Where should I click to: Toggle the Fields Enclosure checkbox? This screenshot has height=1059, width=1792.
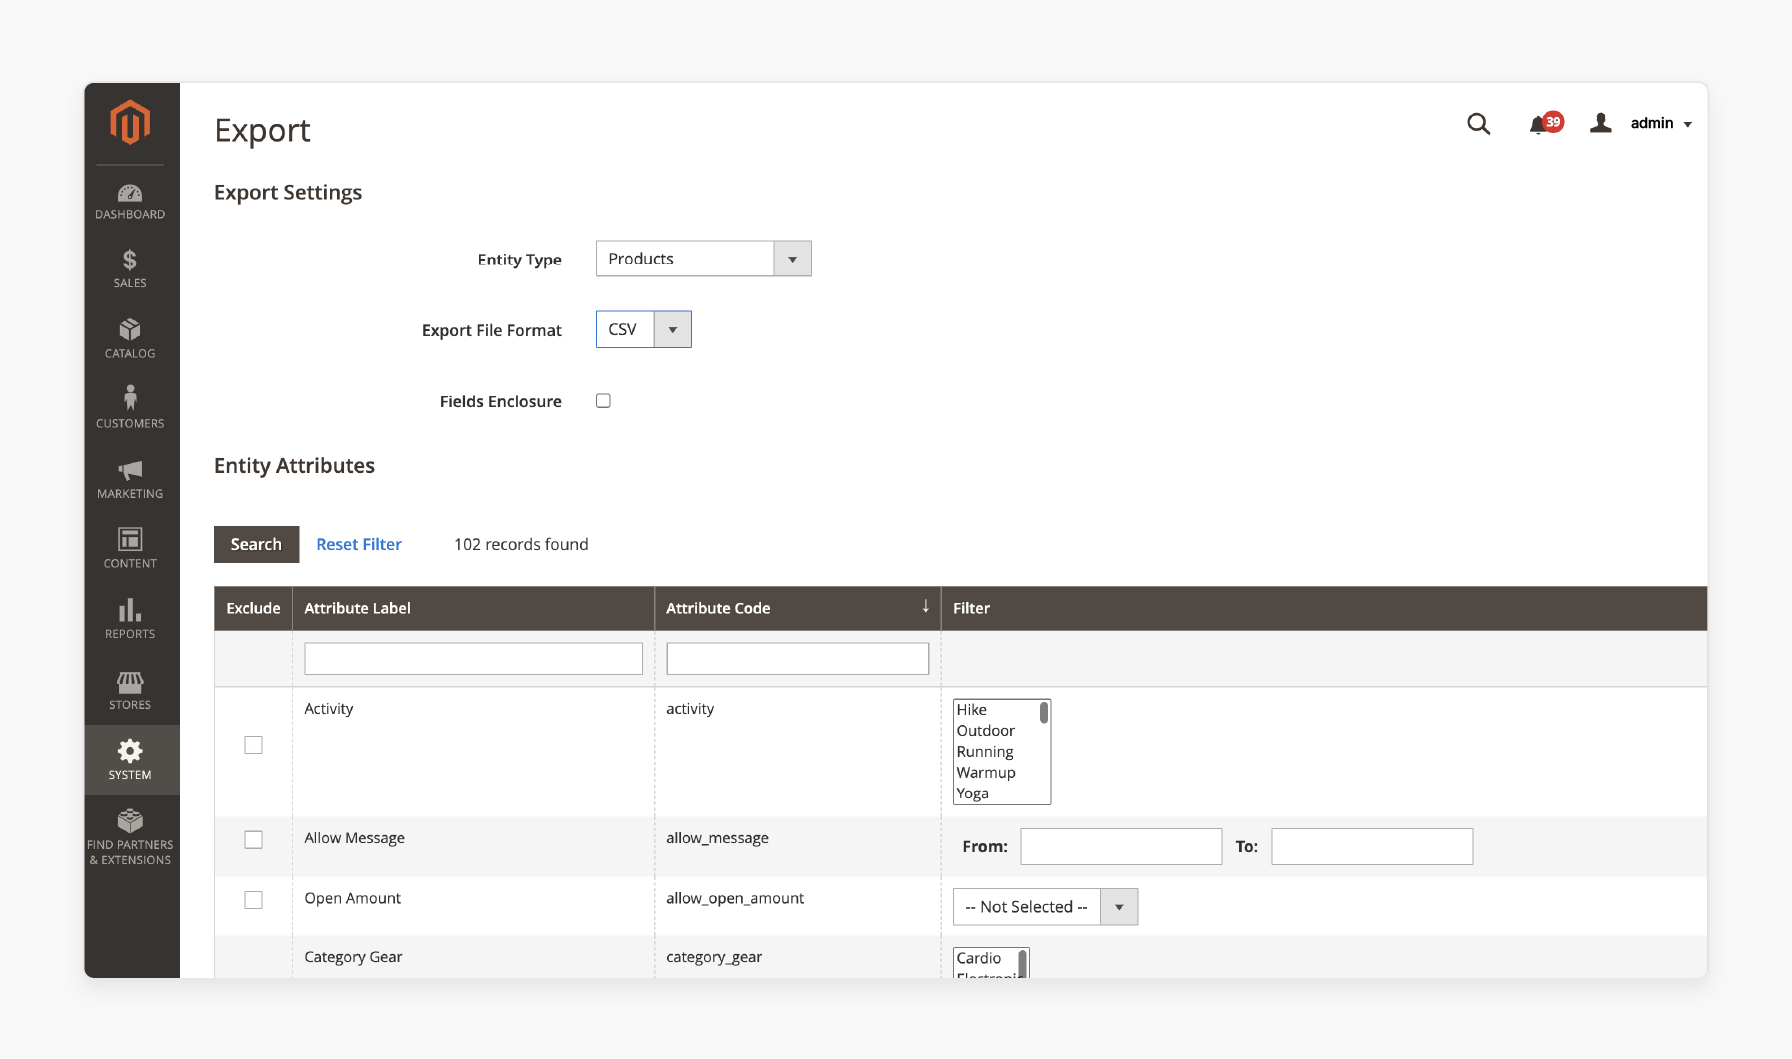(603, 401)
